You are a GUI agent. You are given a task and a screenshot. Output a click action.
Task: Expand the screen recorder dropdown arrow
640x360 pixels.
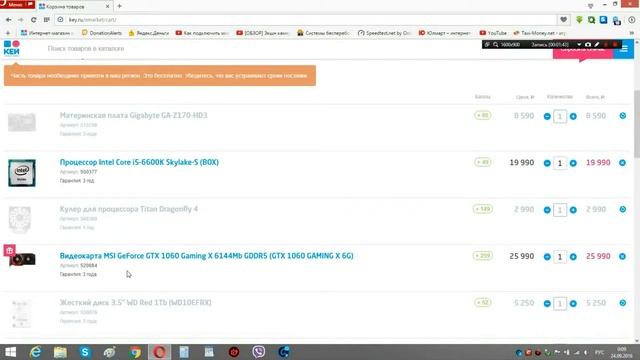(x=579, y=44)
